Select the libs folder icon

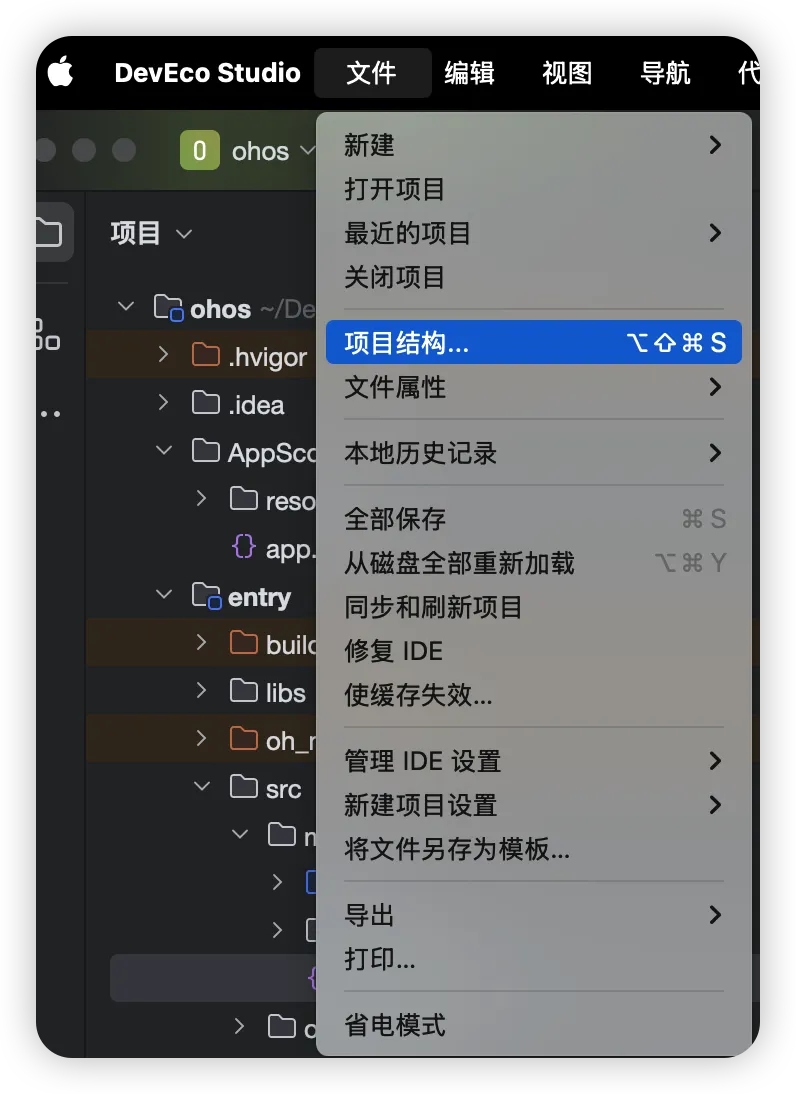point(243,691)
